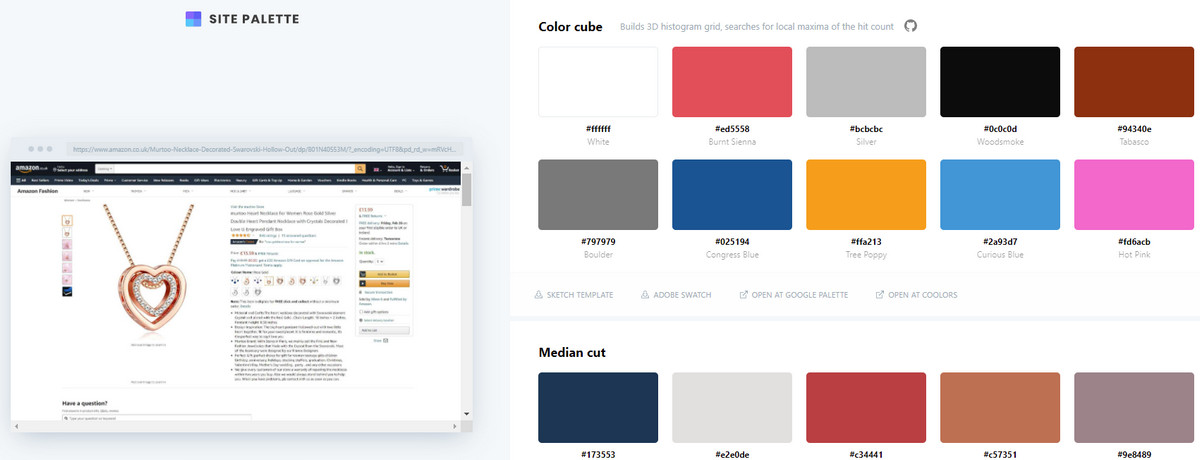Click the URL bar of the preview browser
This screenshot has height=460, width=1200.
[x=266, y=148]
